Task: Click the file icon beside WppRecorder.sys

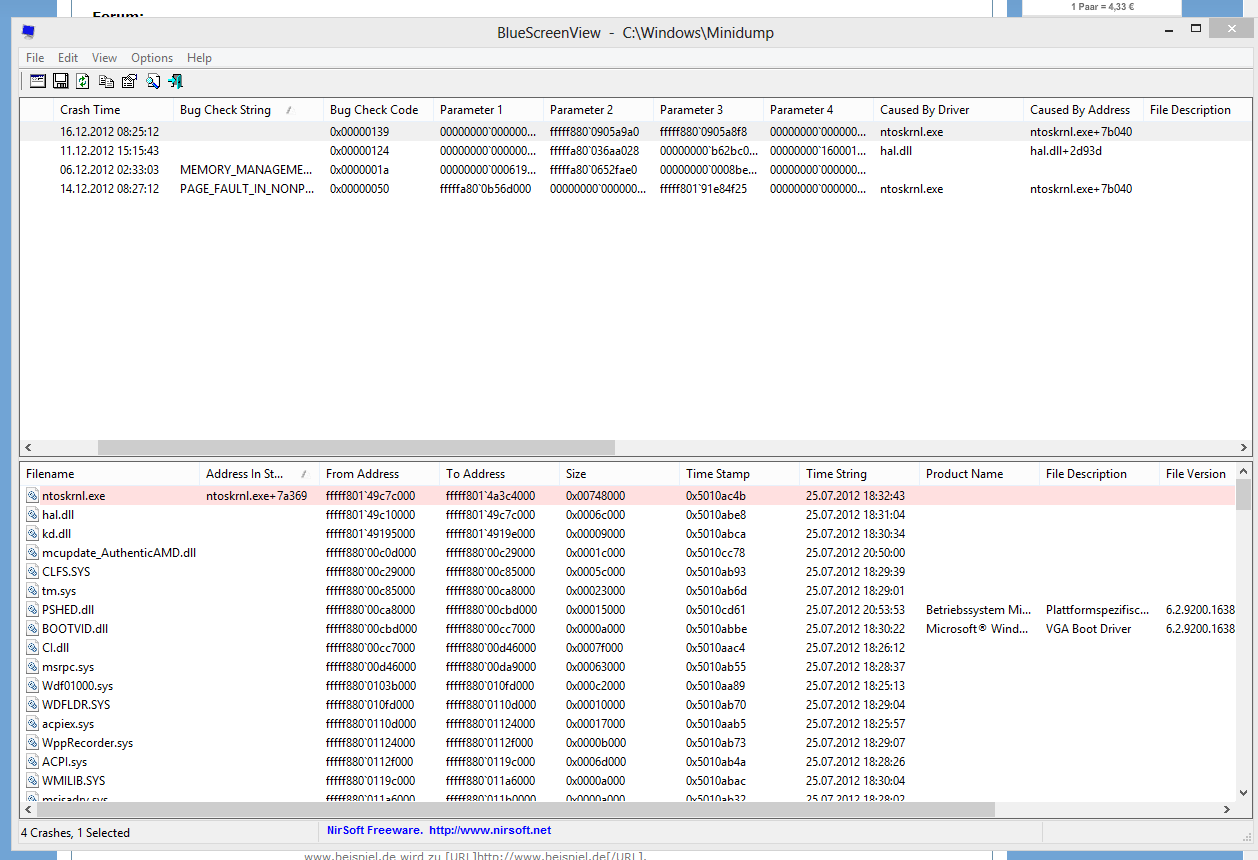Action: (x=33, y=742)
